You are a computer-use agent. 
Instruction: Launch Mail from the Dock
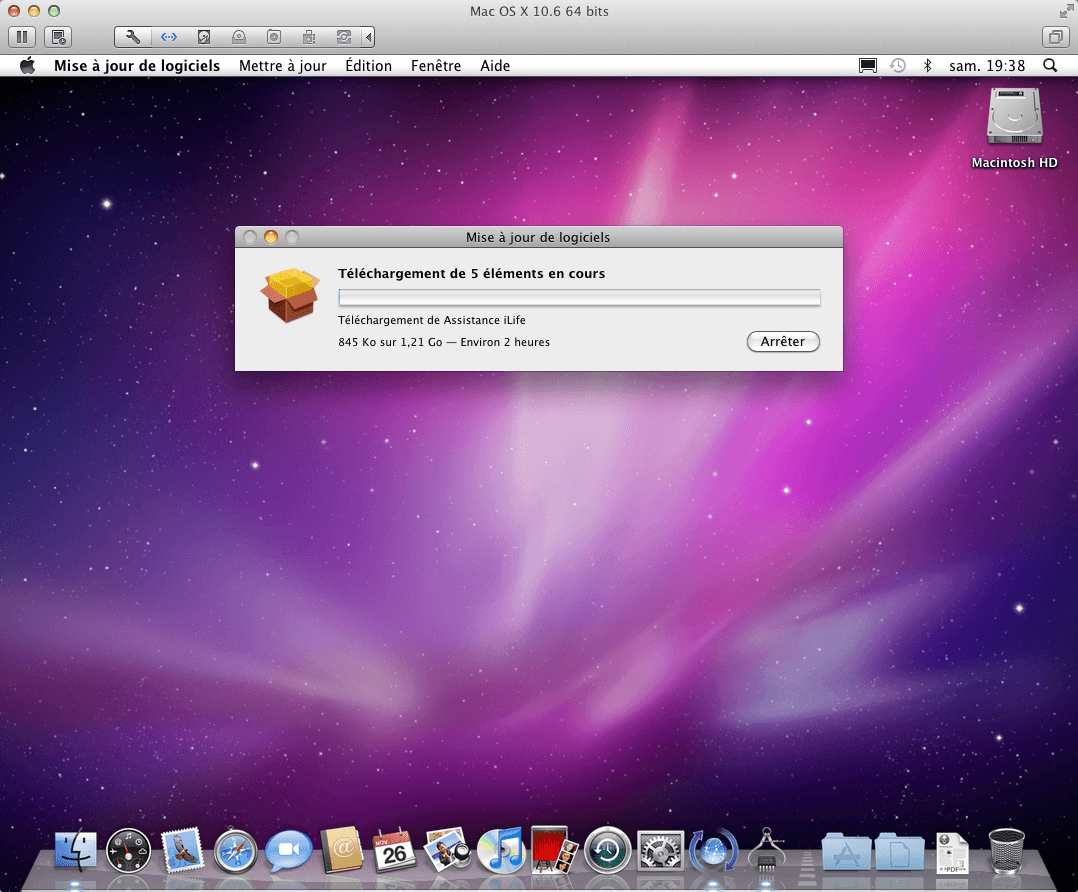point(182,850)
